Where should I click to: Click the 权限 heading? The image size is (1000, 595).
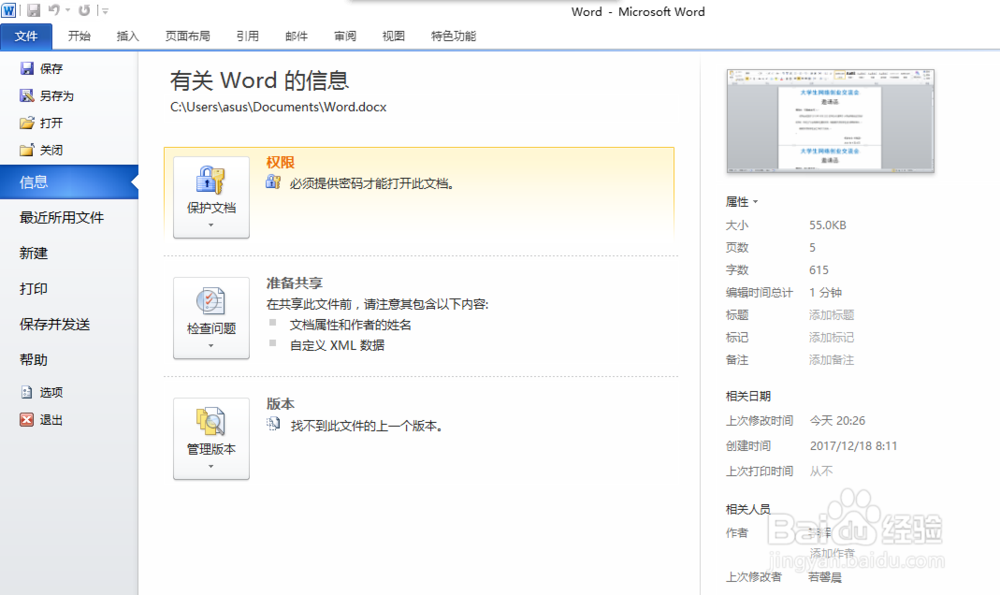[x=281, y=163]
